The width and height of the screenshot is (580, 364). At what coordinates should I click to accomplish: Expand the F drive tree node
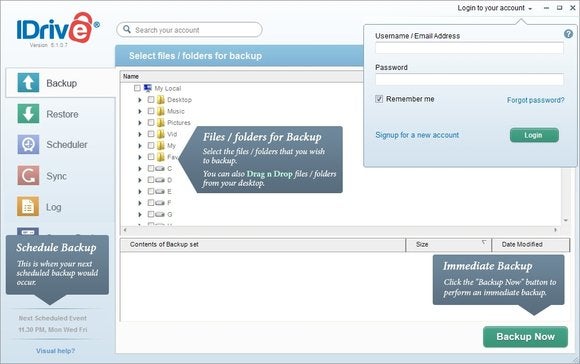[x=140, y=203]
